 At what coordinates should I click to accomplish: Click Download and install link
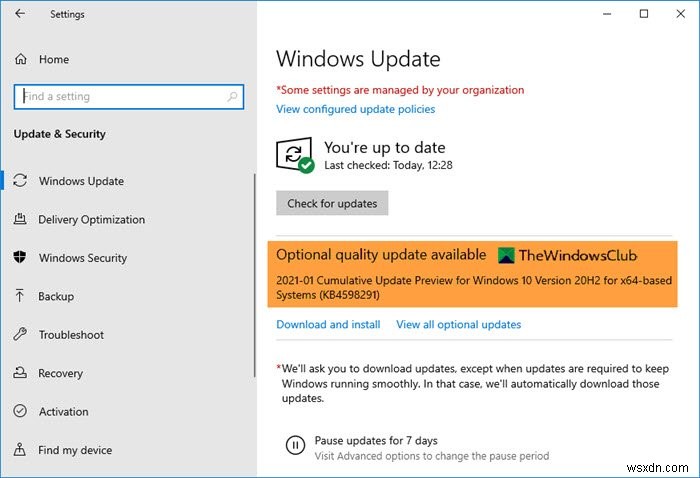pos(328,324)
